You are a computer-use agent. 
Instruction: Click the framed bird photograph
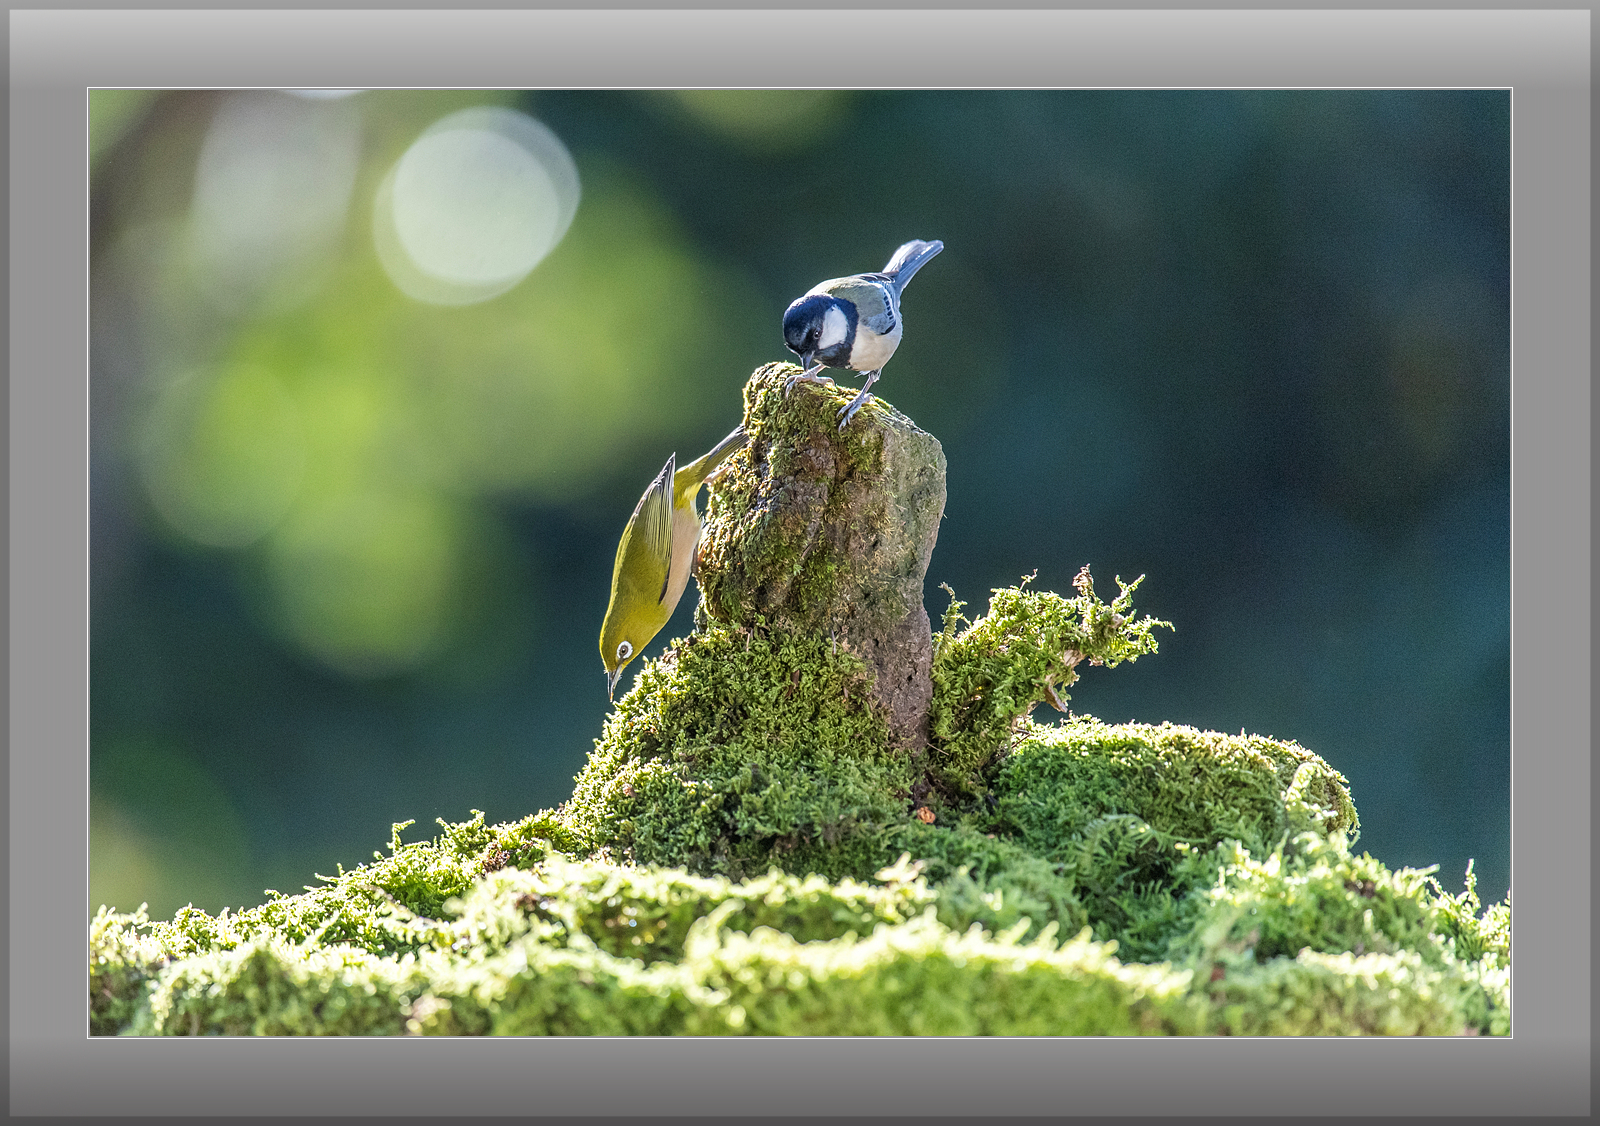[x=799, y=563]
